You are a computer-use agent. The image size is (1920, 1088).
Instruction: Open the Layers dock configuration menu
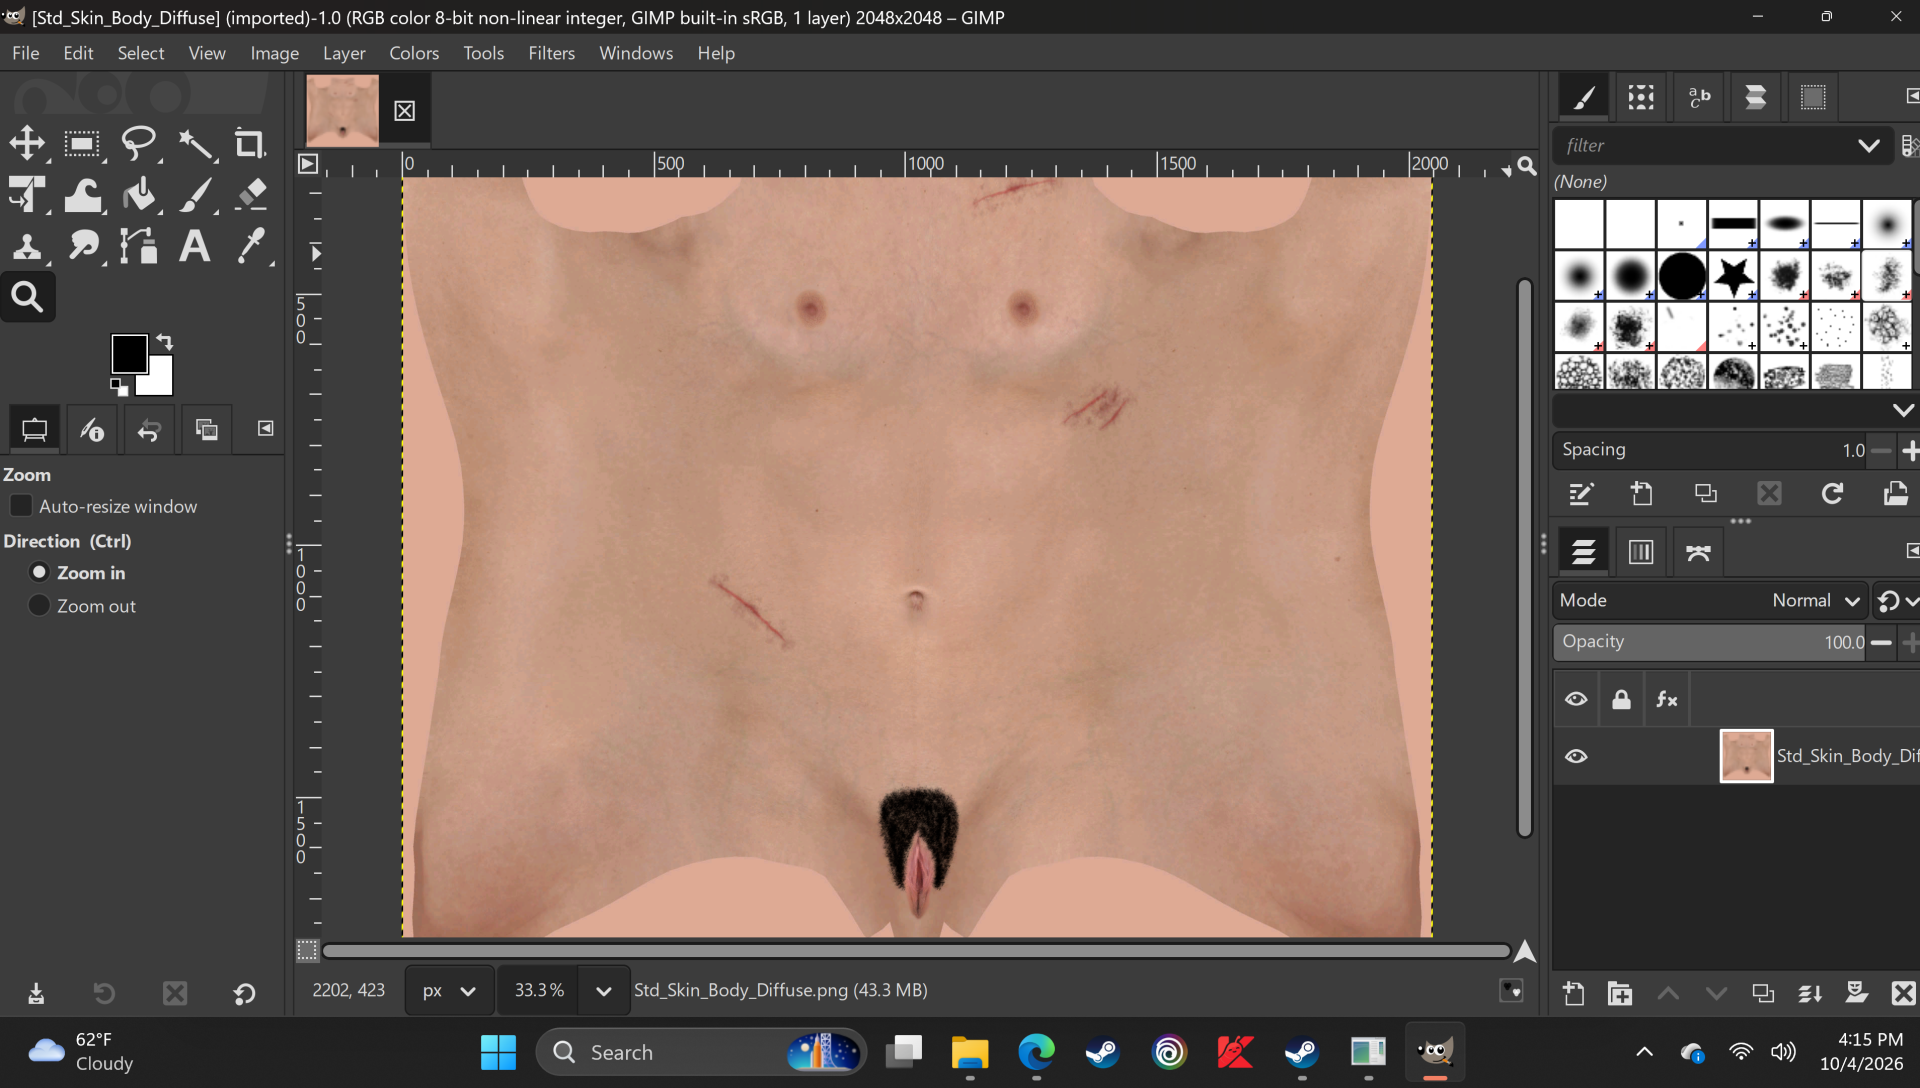click(1911, 550)
